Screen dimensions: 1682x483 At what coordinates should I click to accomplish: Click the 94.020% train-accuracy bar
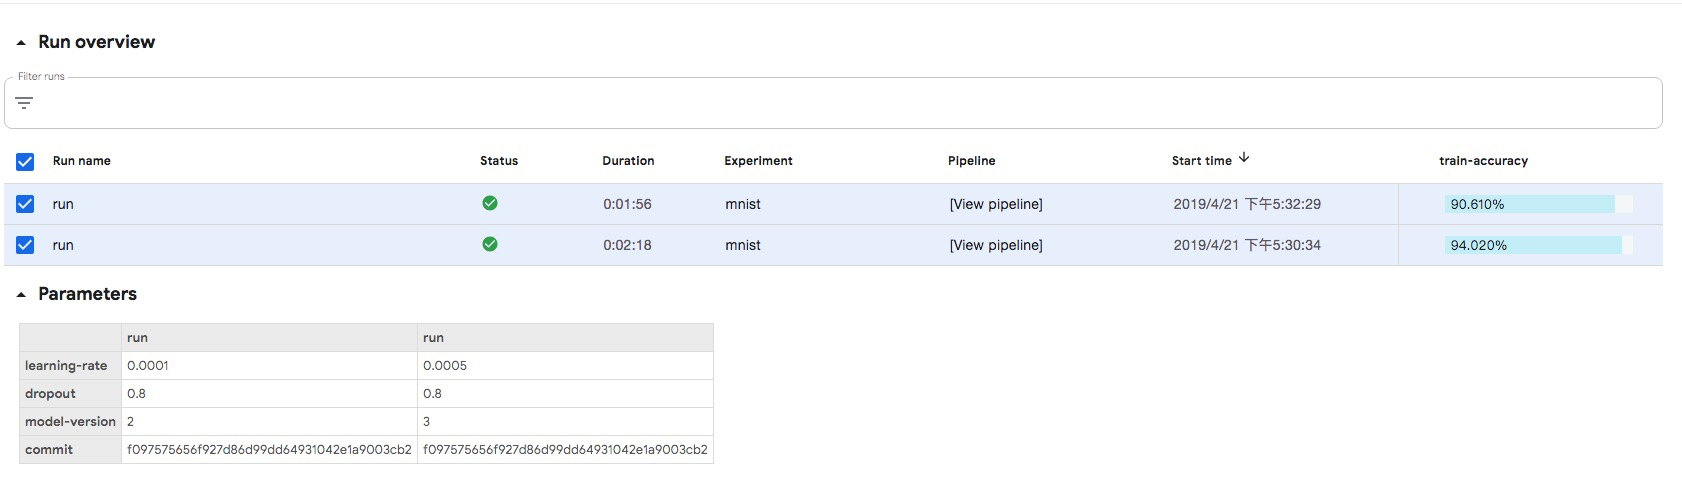(1532, 245)
